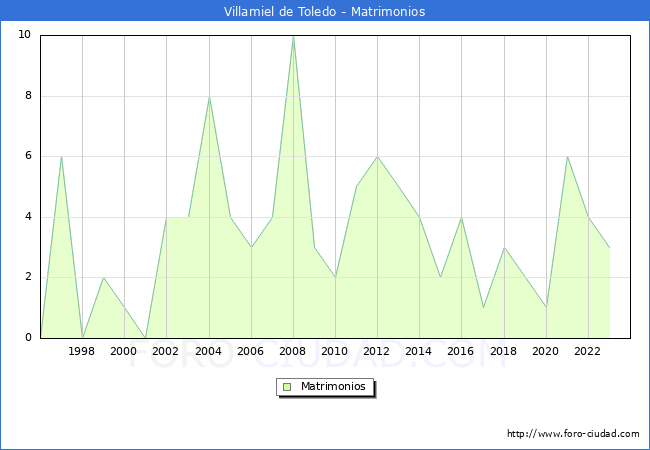The image size is (650, 450).
Task: Click the x-axis label 2004
Action: (208, 351)
